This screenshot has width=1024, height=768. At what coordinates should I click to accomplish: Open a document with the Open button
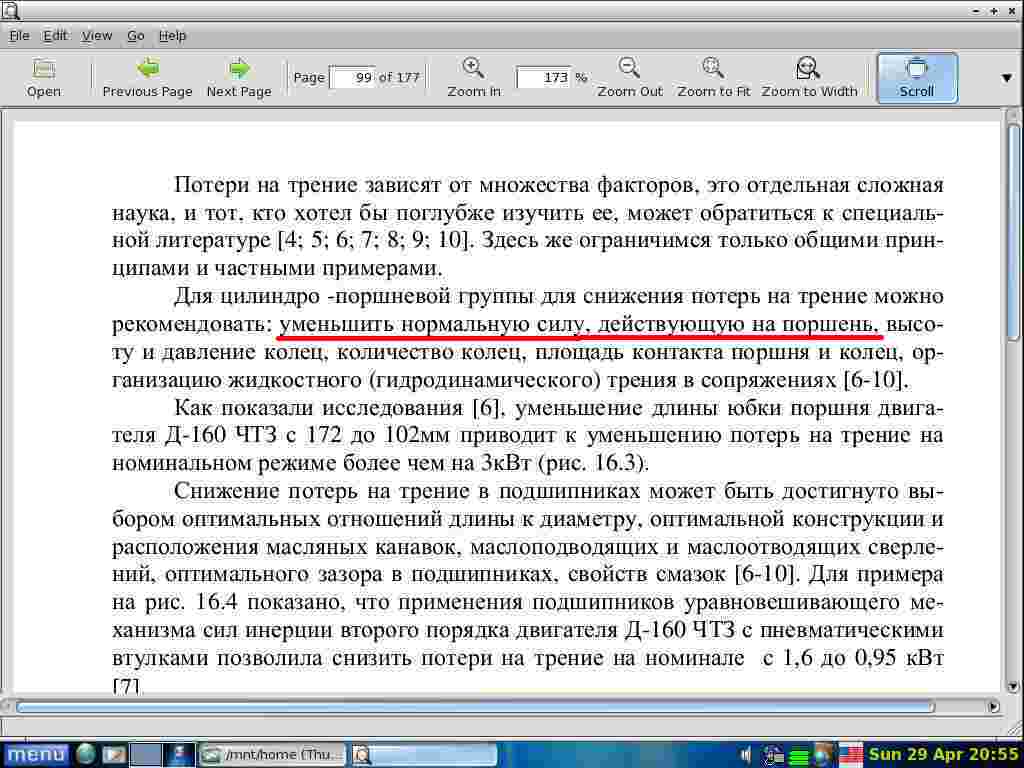[44, 78]
